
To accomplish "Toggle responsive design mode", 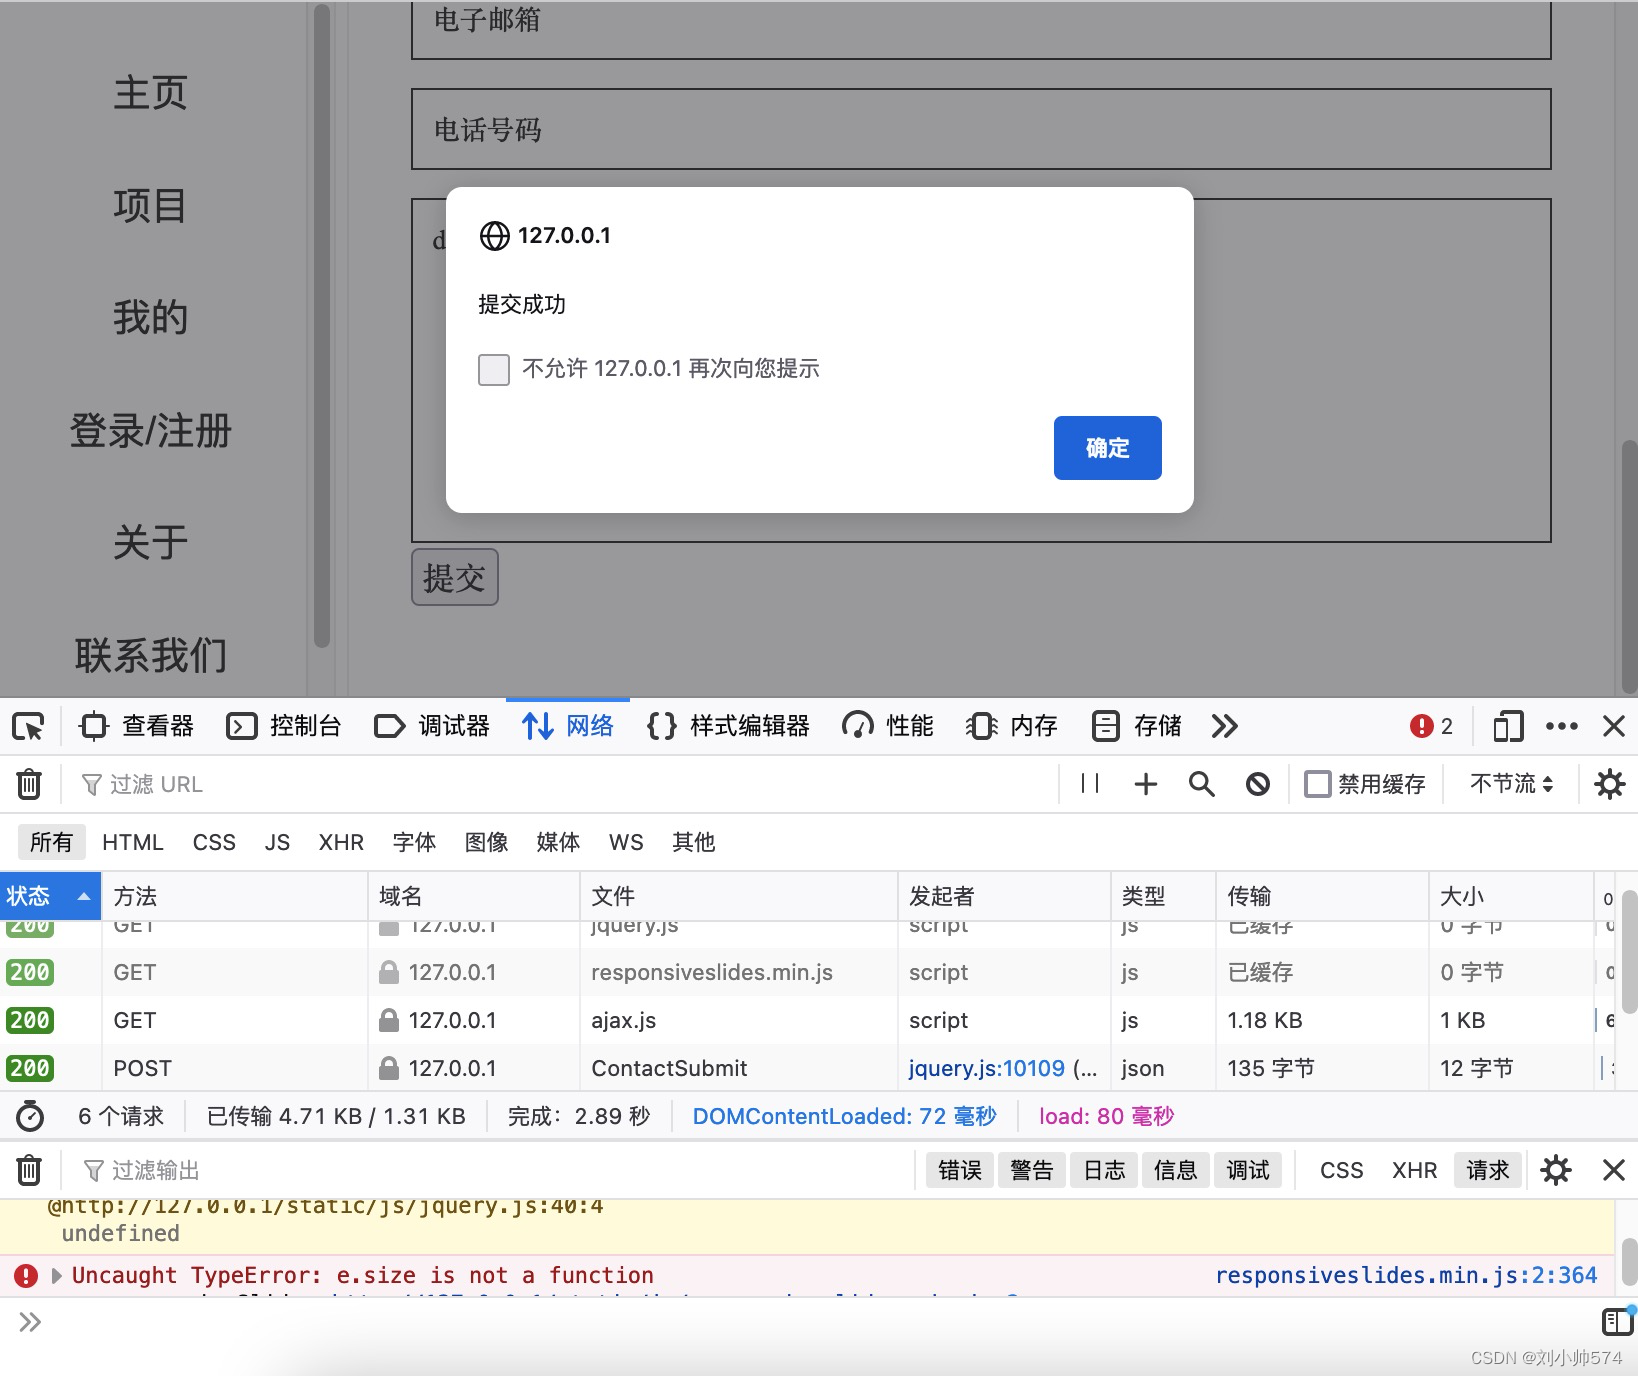I will click(1508, 726).
